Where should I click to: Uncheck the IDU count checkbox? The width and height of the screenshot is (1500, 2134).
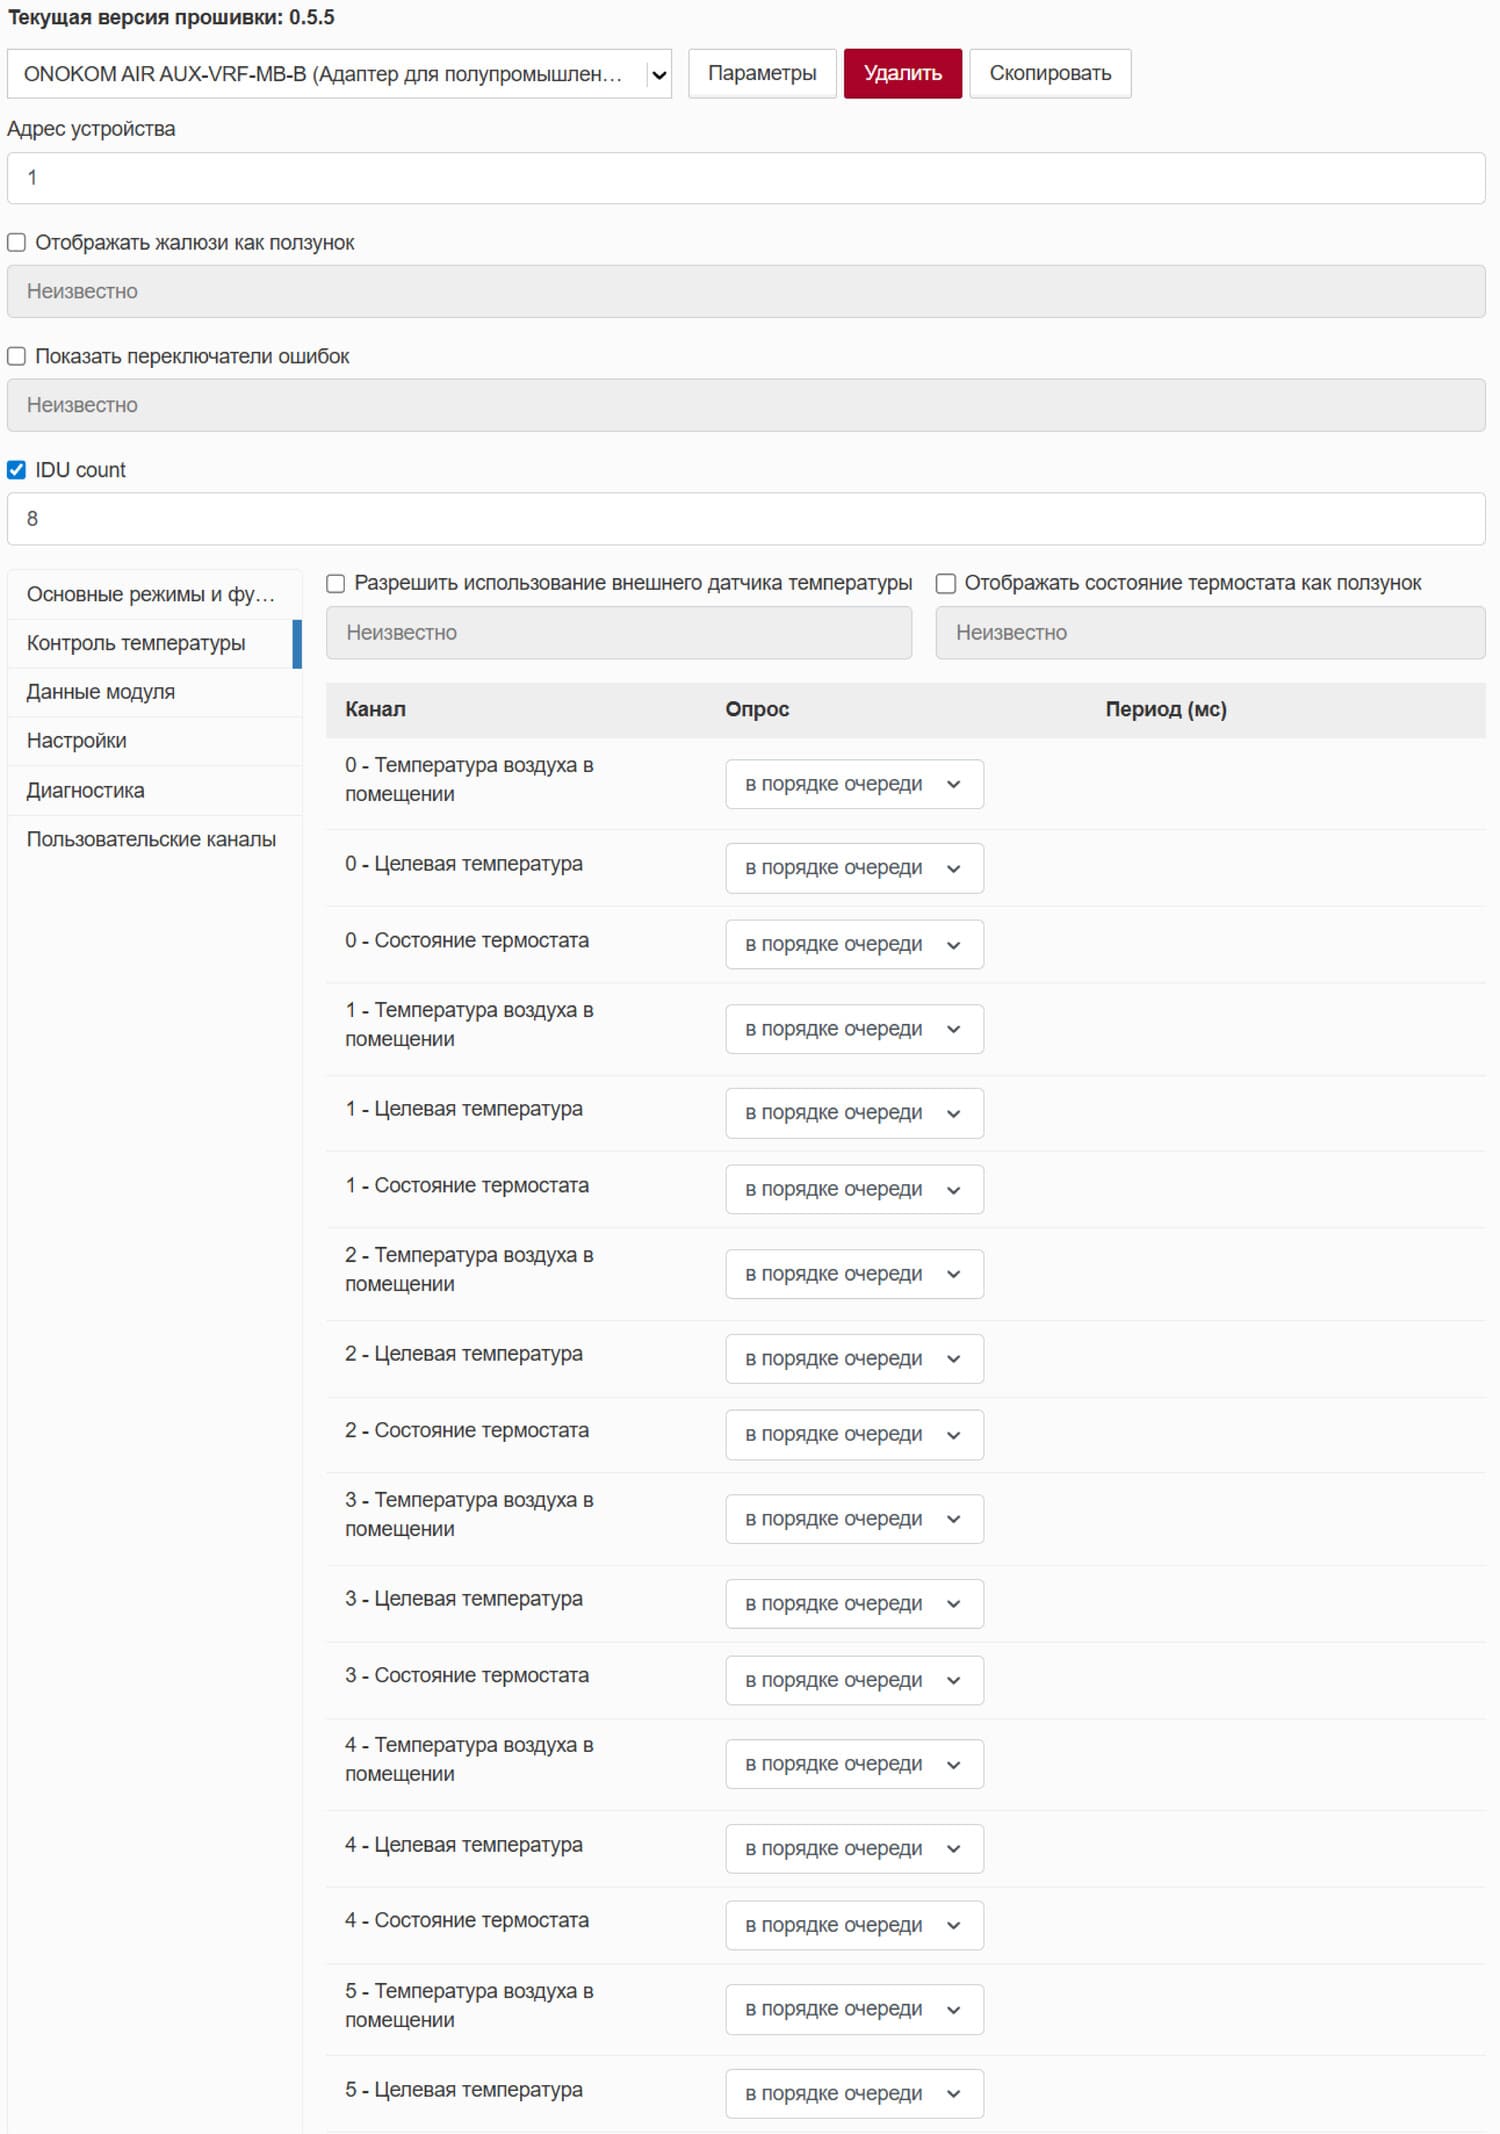(17, 470)
